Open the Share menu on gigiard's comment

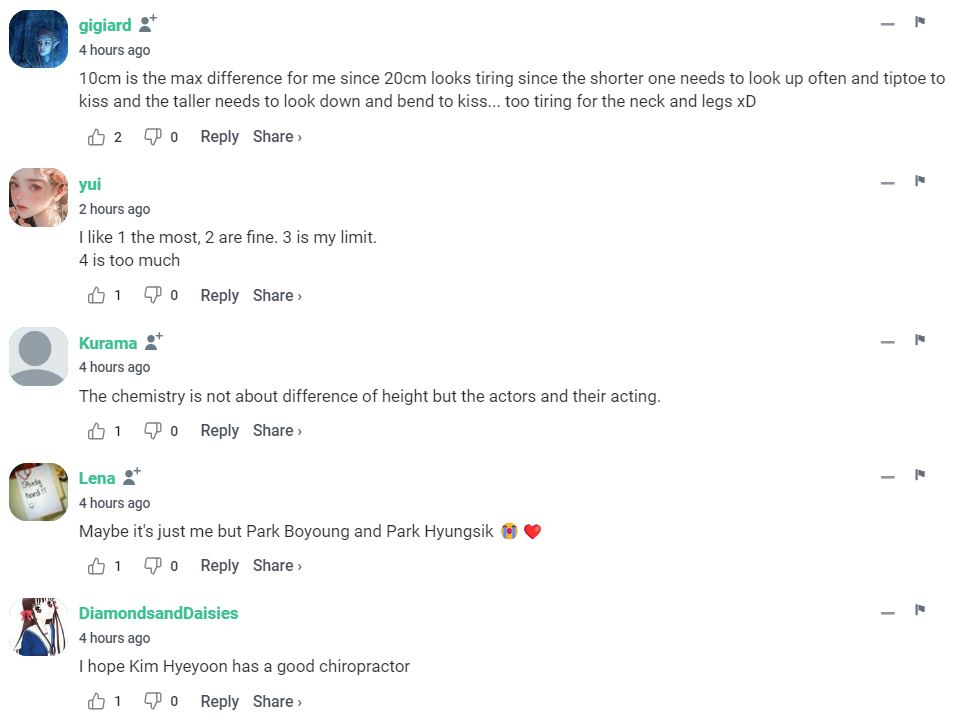click(277, 137)
